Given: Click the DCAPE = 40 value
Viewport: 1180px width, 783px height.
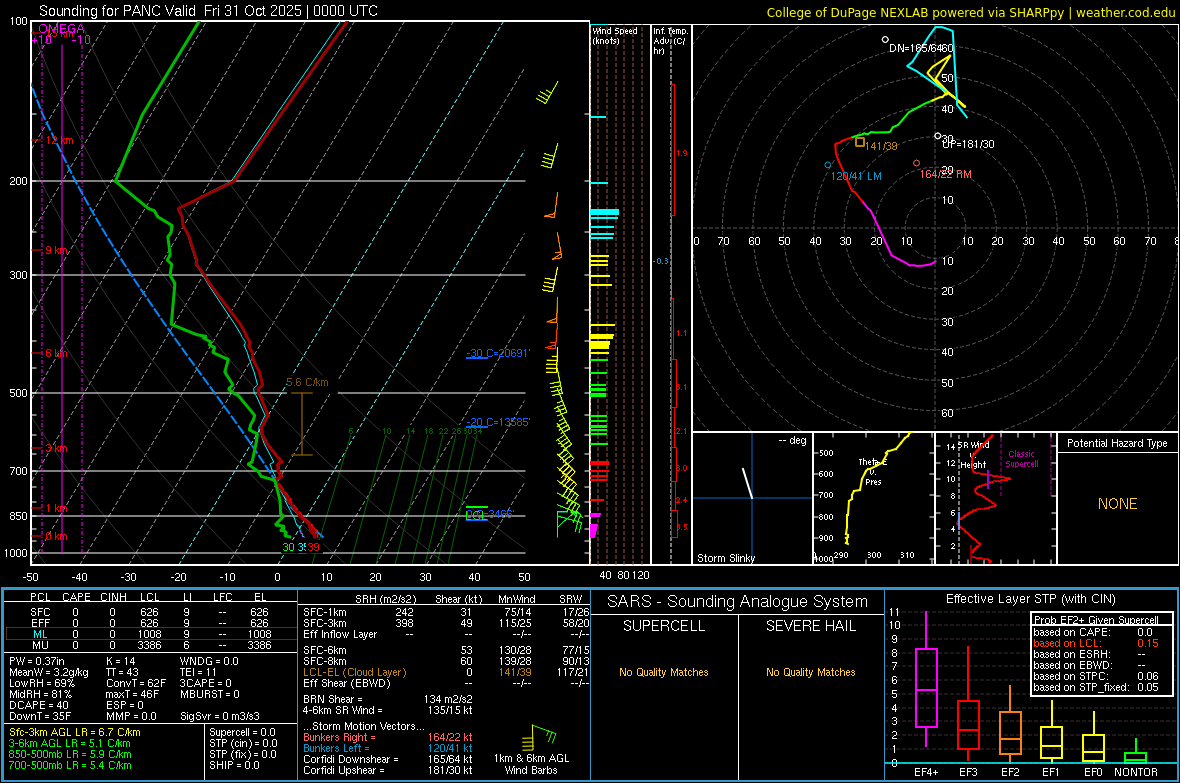Looking at the screenshot, I should [x=39, y=705].
